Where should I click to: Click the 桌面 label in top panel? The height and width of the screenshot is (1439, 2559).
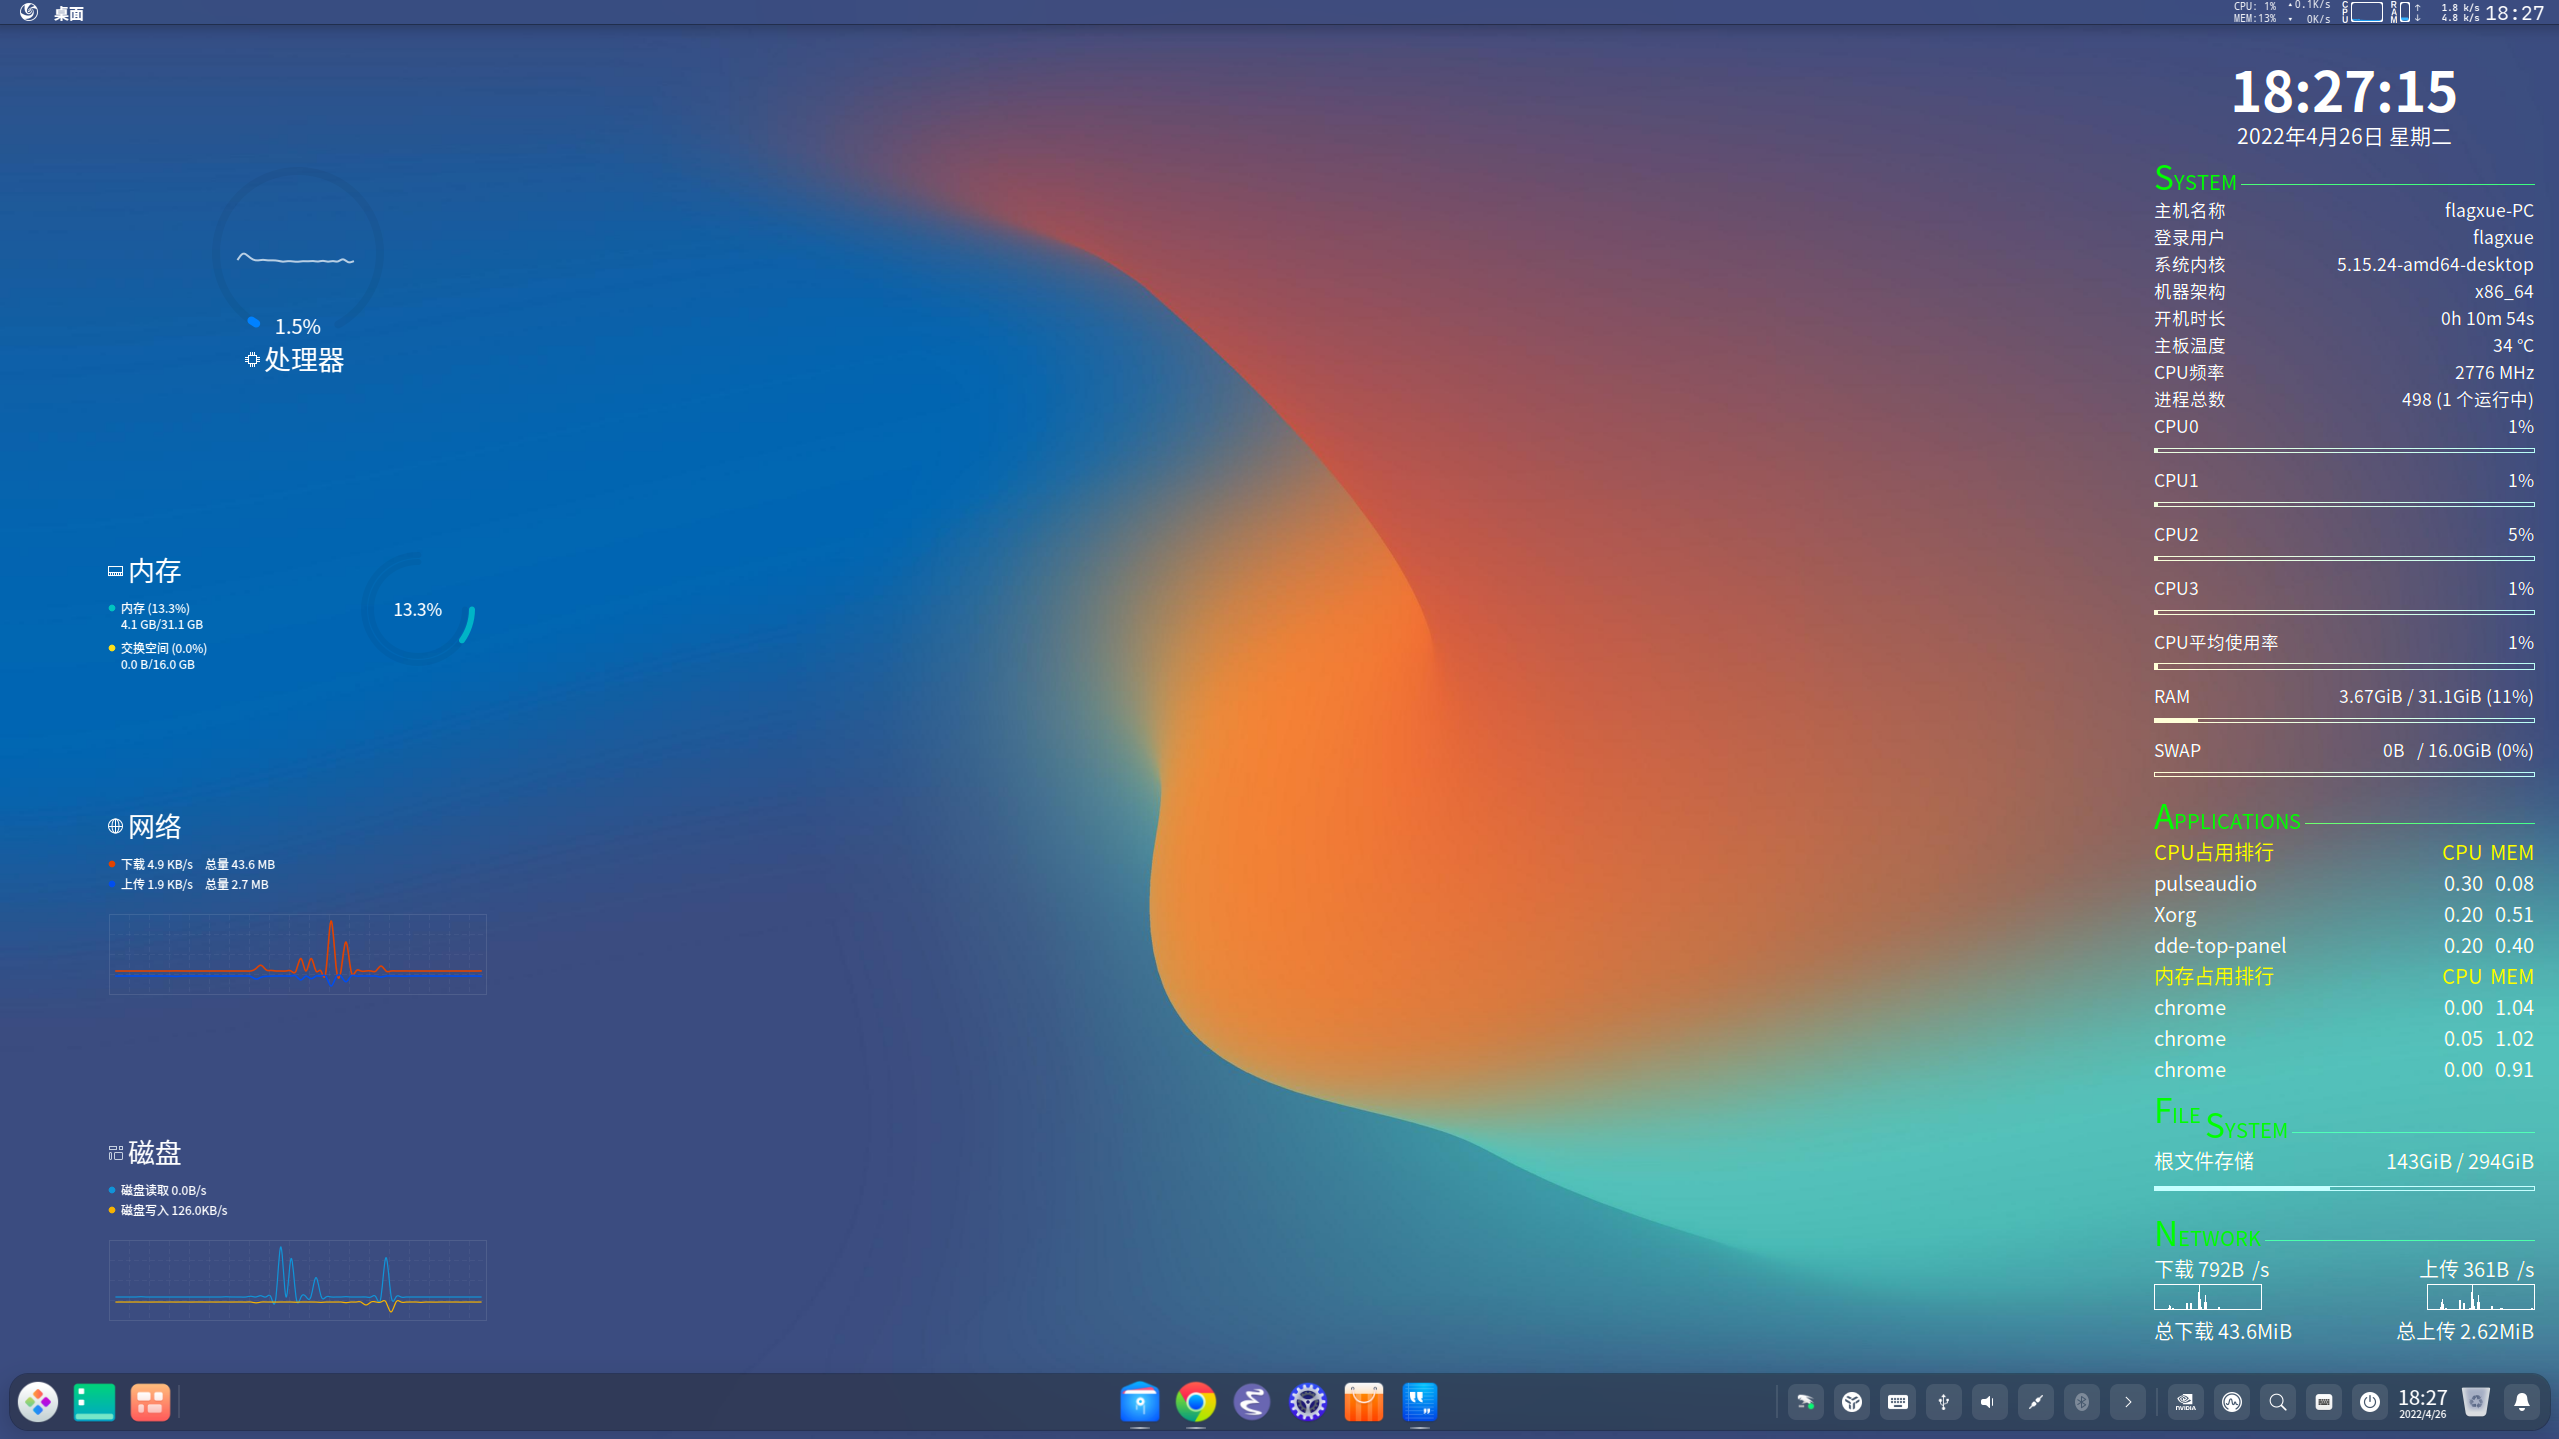point(68,13)
